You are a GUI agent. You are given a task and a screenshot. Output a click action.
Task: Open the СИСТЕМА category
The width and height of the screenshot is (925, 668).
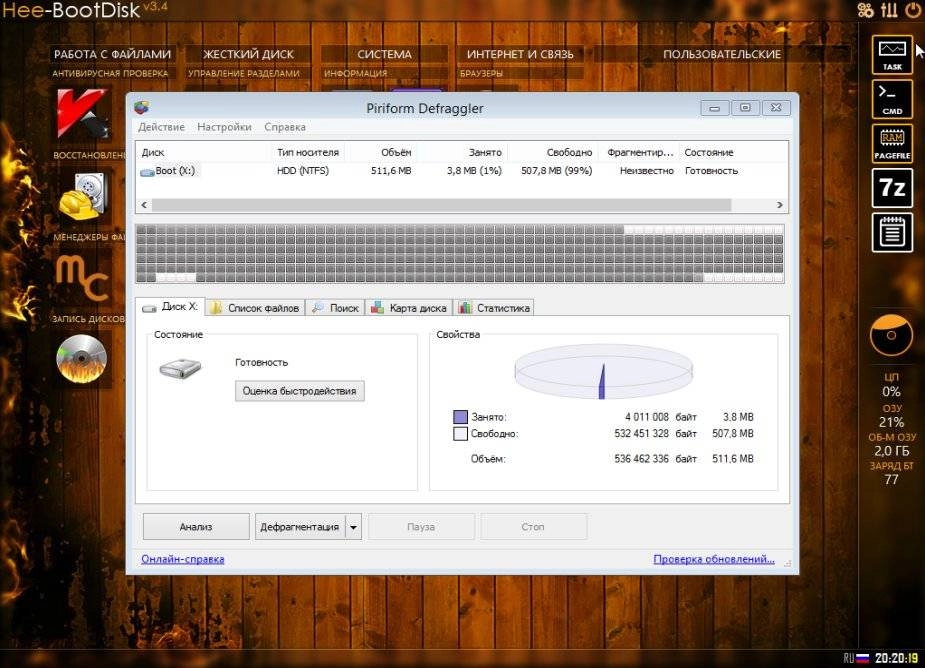pyautogui.click(x=384, y=54)
